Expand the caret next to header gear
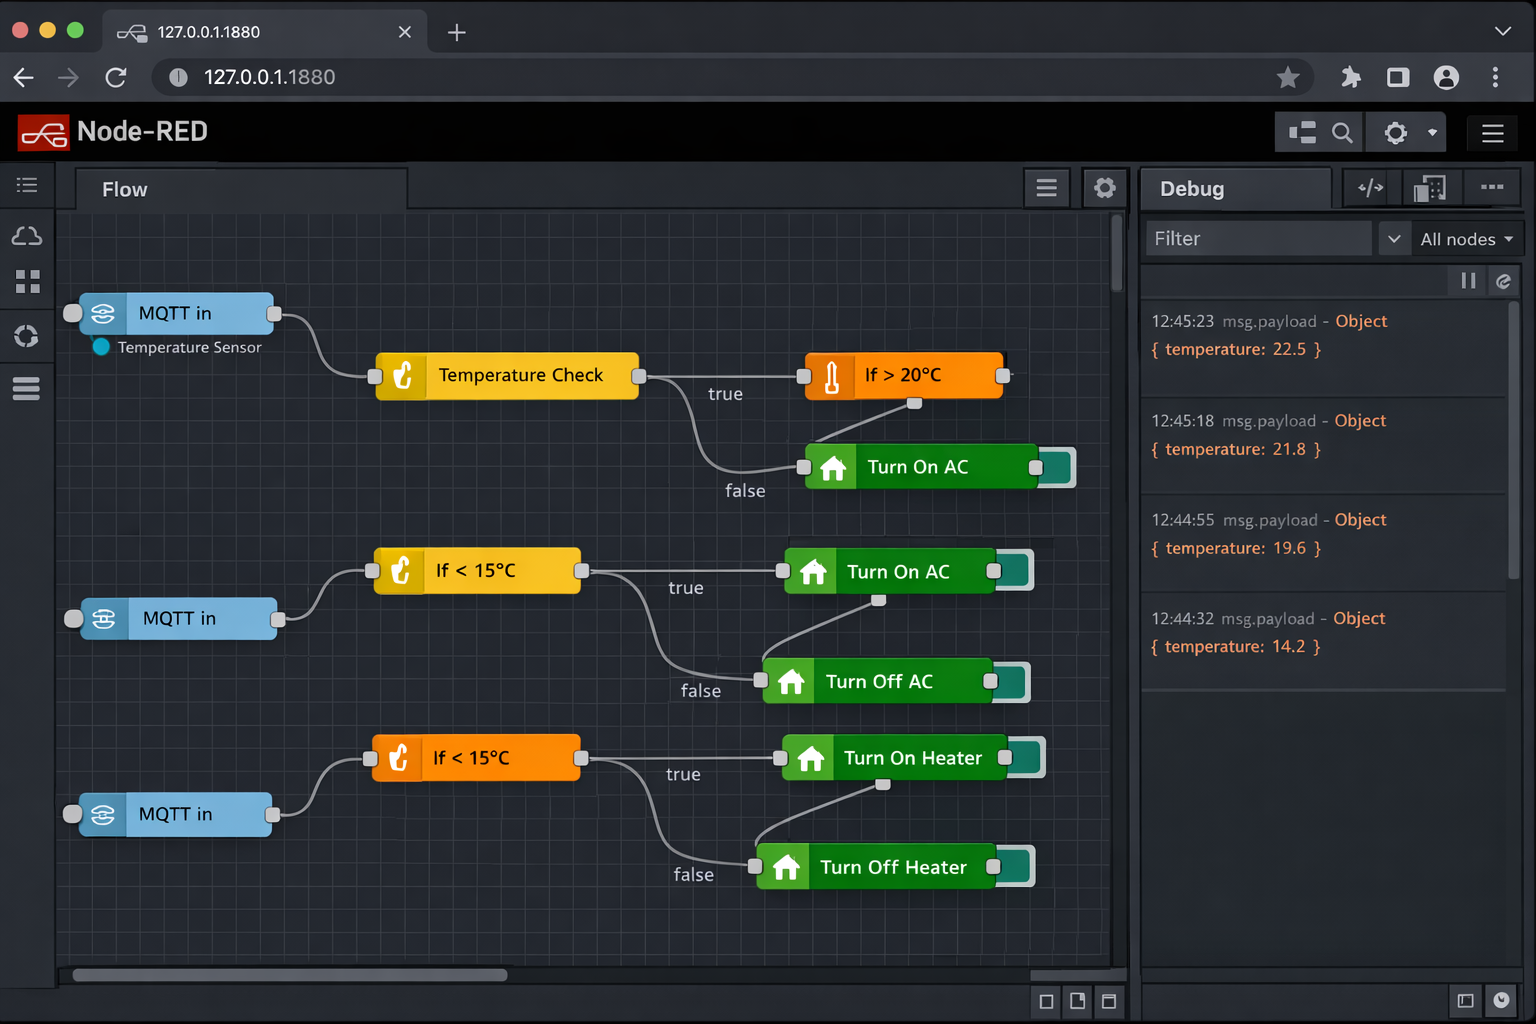The width and height of the screenshot is (1536, 1024). (1432, 132)
